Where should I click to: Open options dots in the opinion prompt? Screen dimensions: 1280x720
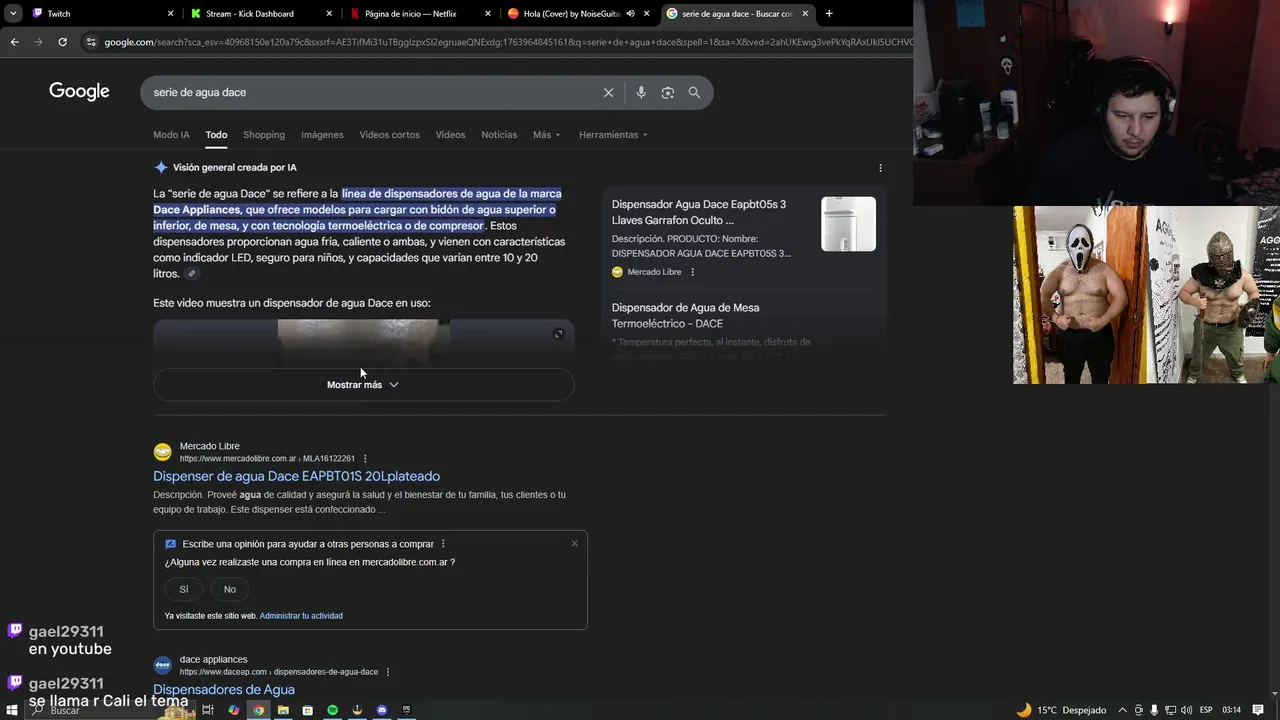[x=443, y=544]
